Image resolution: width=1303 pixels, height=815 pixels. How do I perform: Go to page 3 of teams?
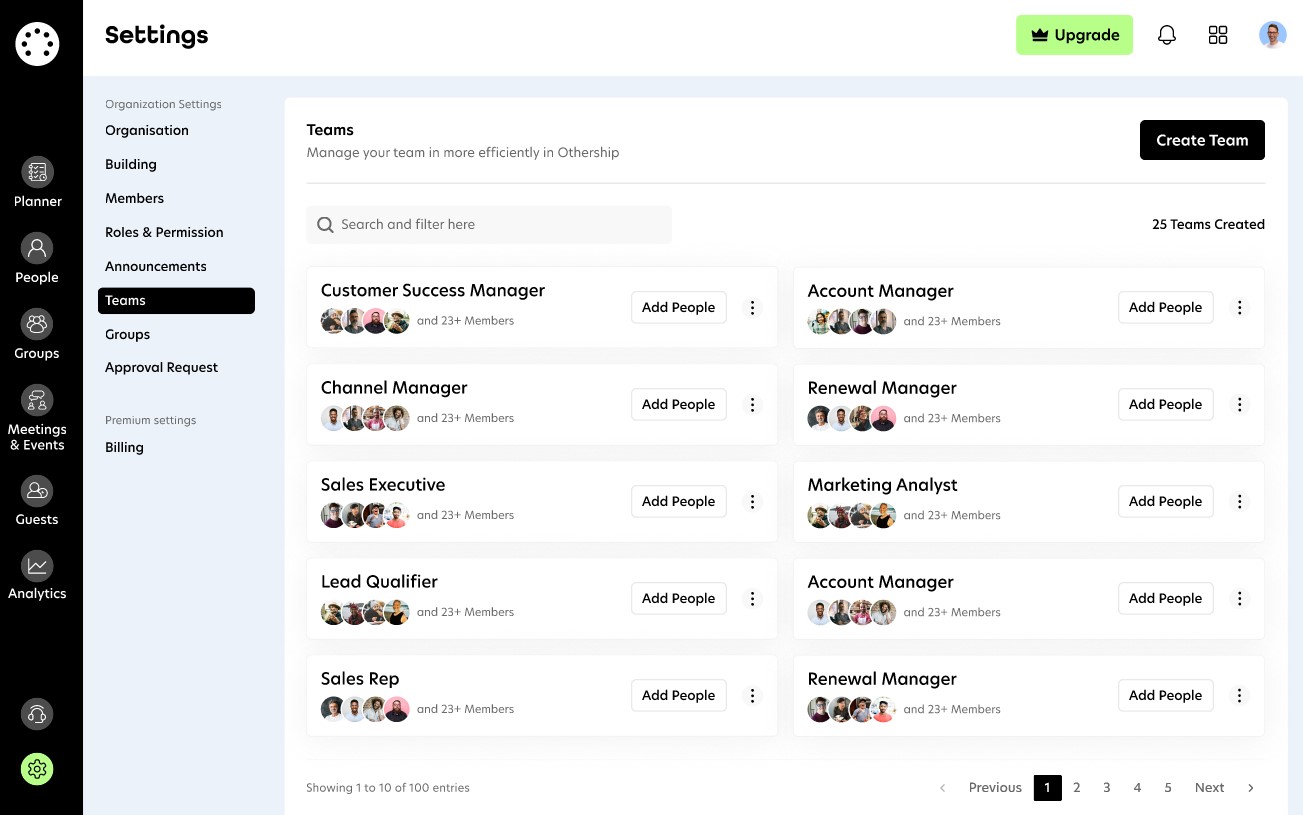click(x=1107, y=787)
